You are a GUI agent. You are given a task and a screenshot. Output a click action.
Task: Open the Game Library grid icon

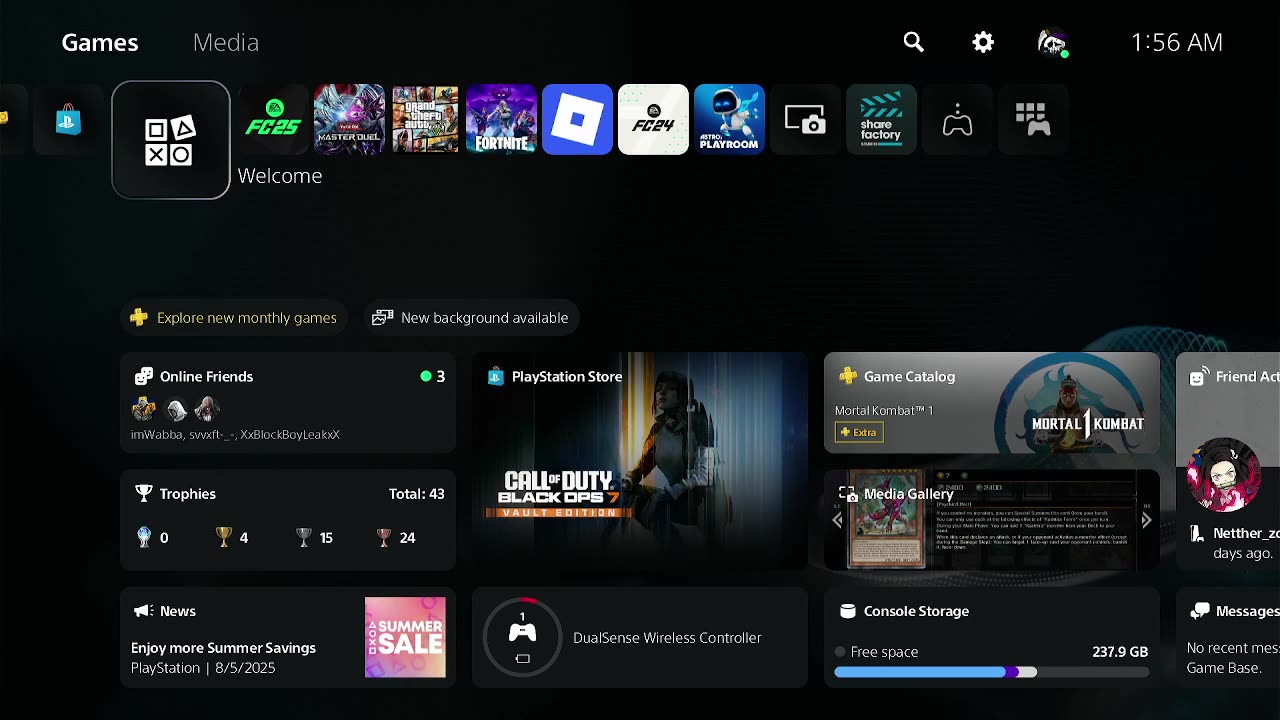pyautogui.click(x=1033, y=120)
